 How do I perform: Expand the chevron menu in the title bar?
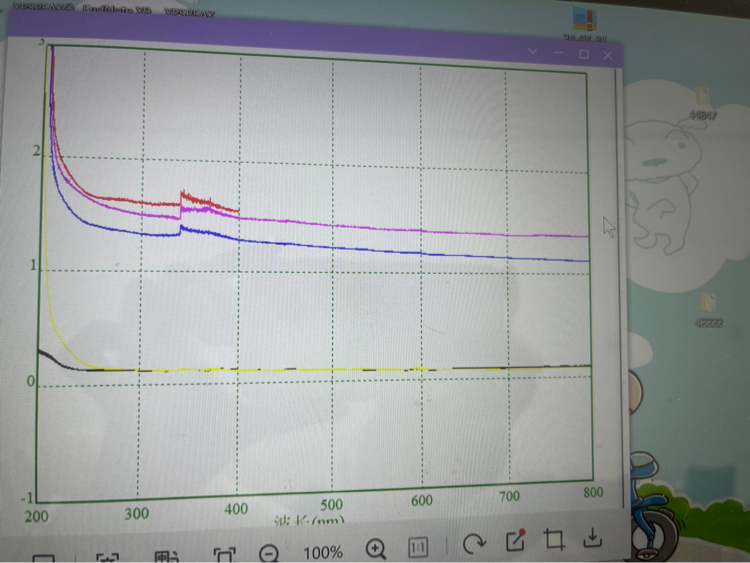coord(532,52)
